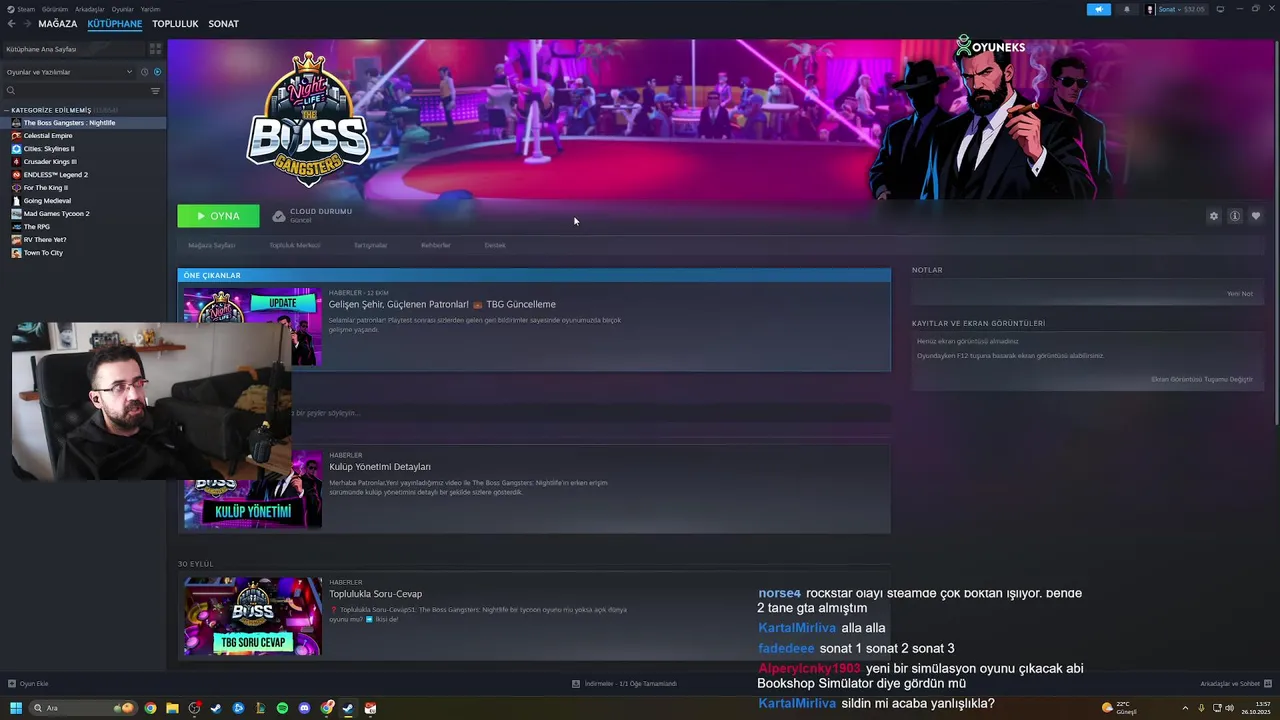Viewport: 1280px width, 720px height.
Task: Click the Oyun Ekle plus icon
Action: [x=12, y=684]
